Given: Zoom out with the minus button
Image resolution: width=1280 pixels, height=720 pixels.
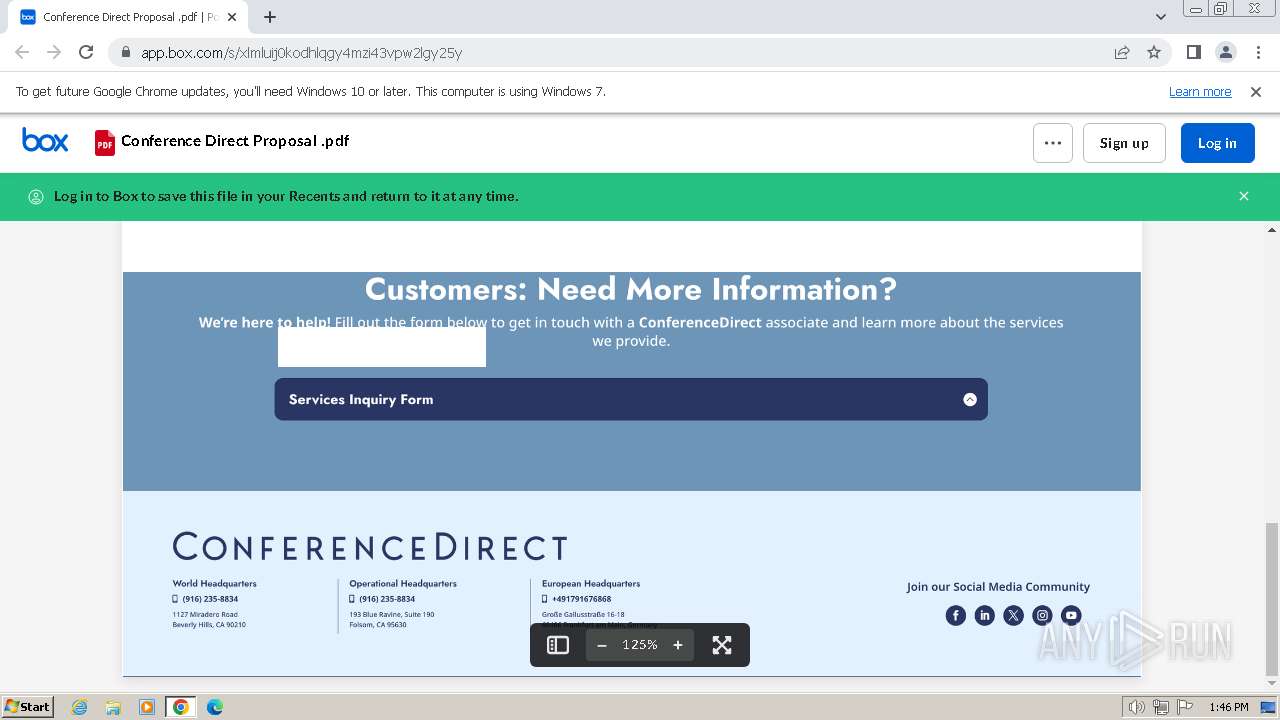Looking at the screenshot, I should coord(602,645).
